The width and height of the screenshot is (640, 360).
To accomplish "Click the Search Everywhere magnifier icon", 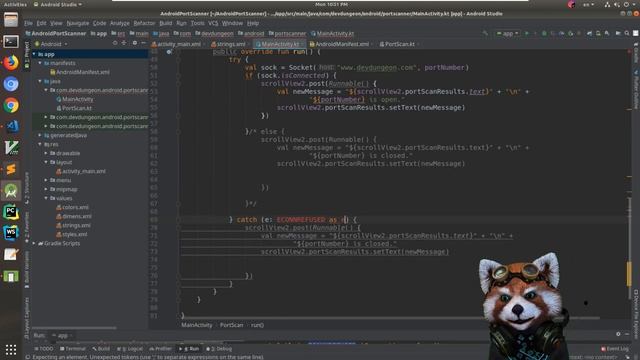I will point(627,33).
